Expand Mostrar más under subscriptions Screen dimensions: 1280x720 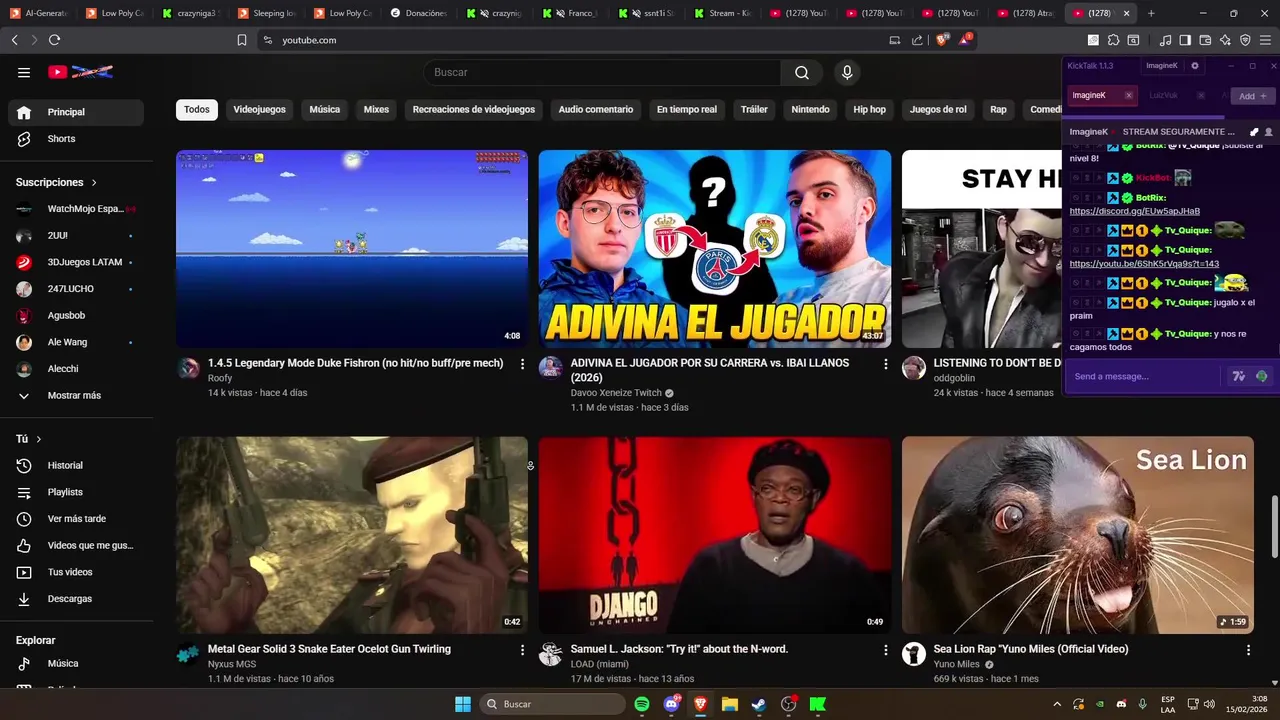tap(76, 395)
